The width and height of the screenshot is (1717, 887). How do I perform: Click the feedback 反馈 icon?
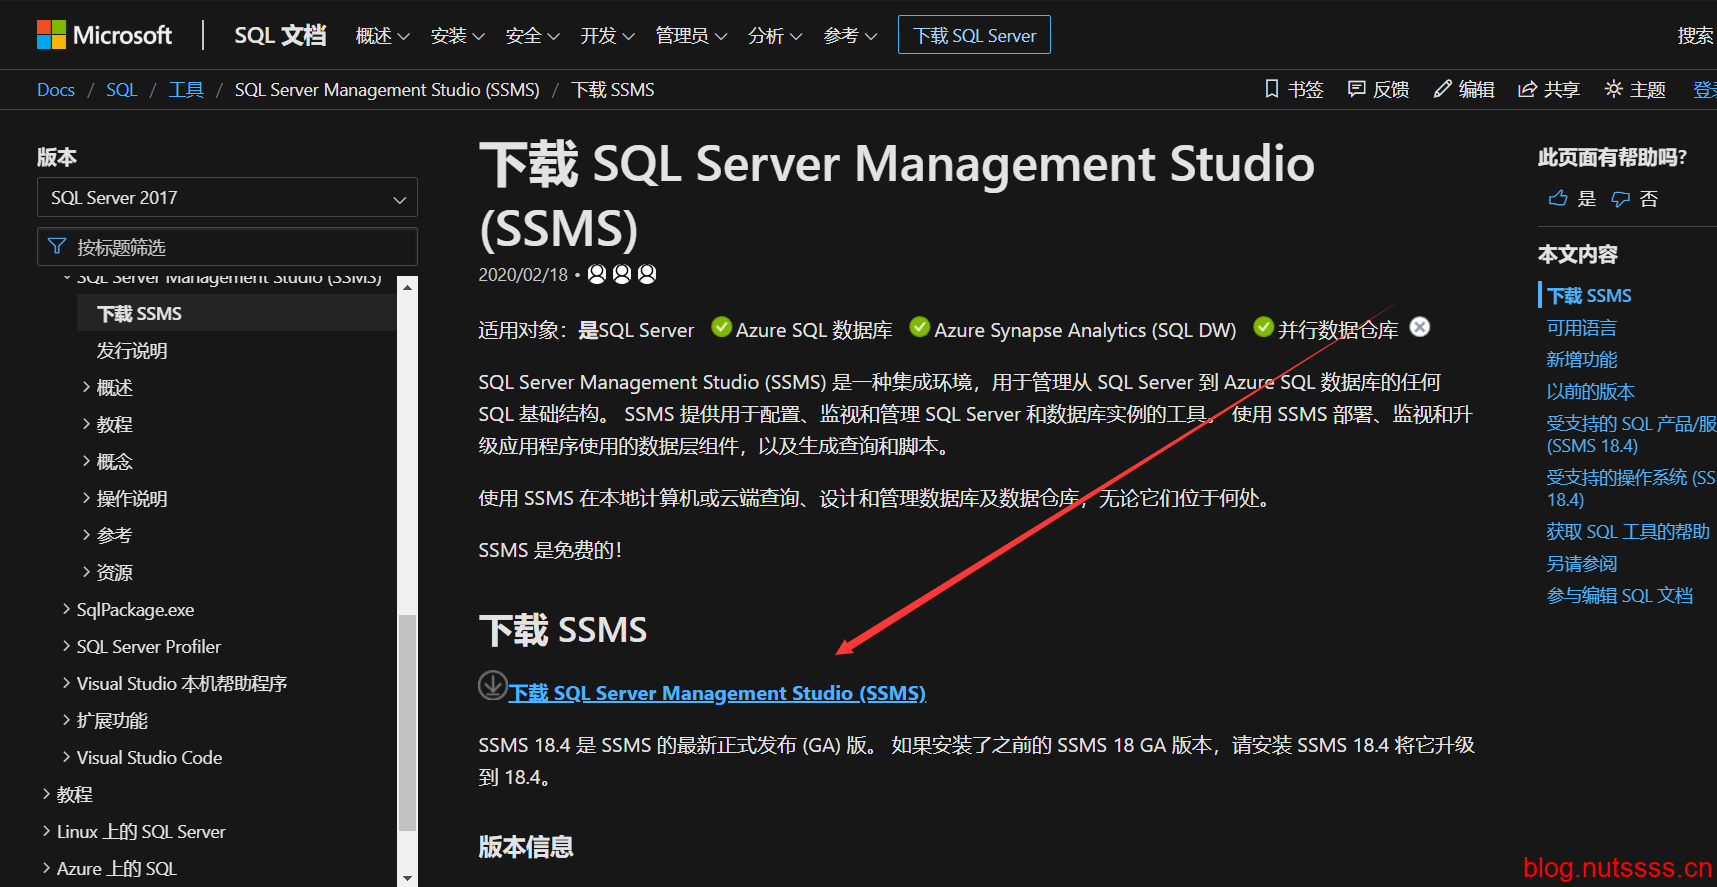pos(1357,89)
